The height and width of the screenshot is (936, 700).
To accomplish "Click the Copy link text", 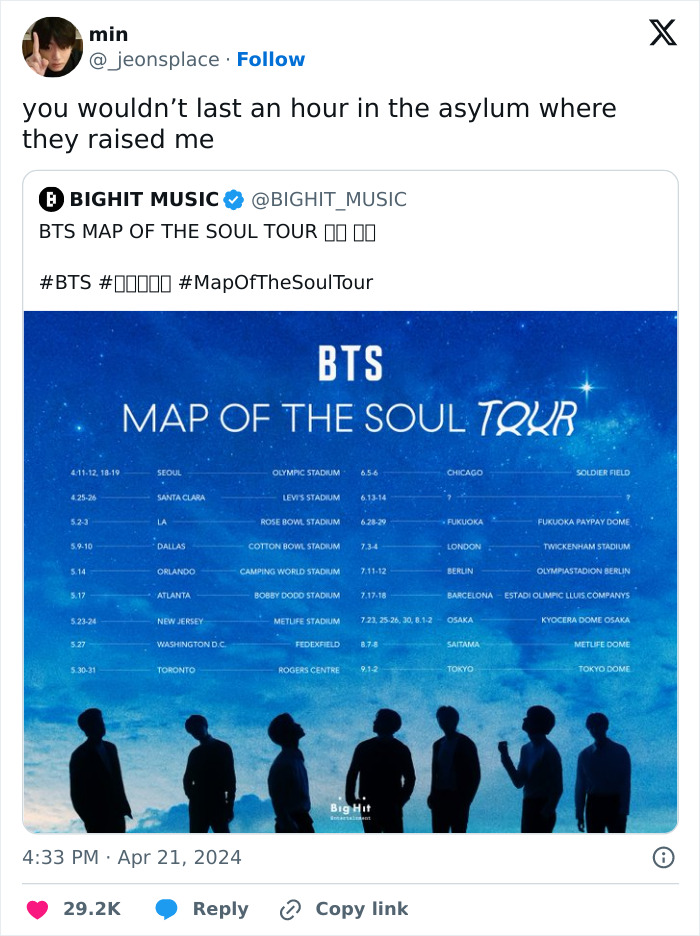I will [x=361, y=909].
